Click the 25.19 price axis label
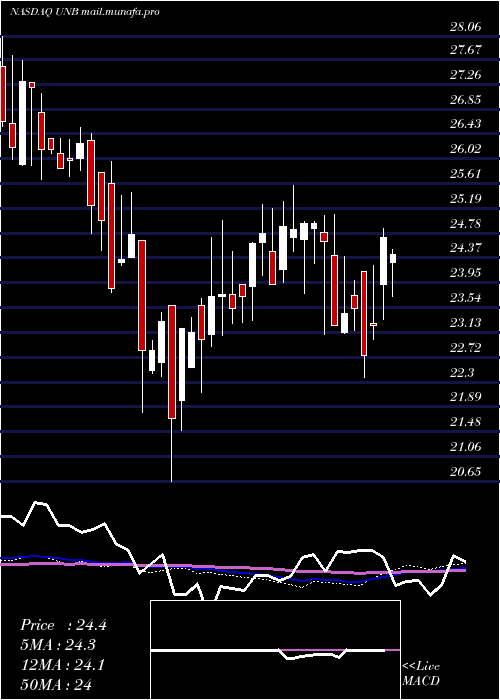 point(466,198)
